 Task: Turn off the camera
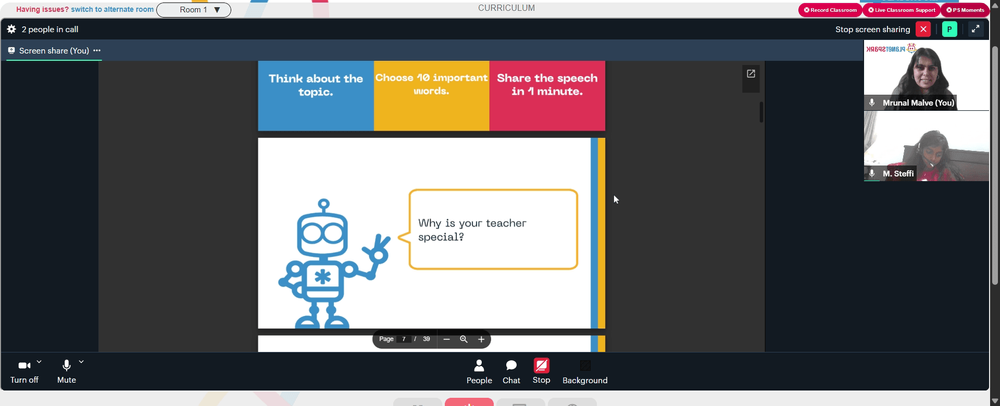24,372
